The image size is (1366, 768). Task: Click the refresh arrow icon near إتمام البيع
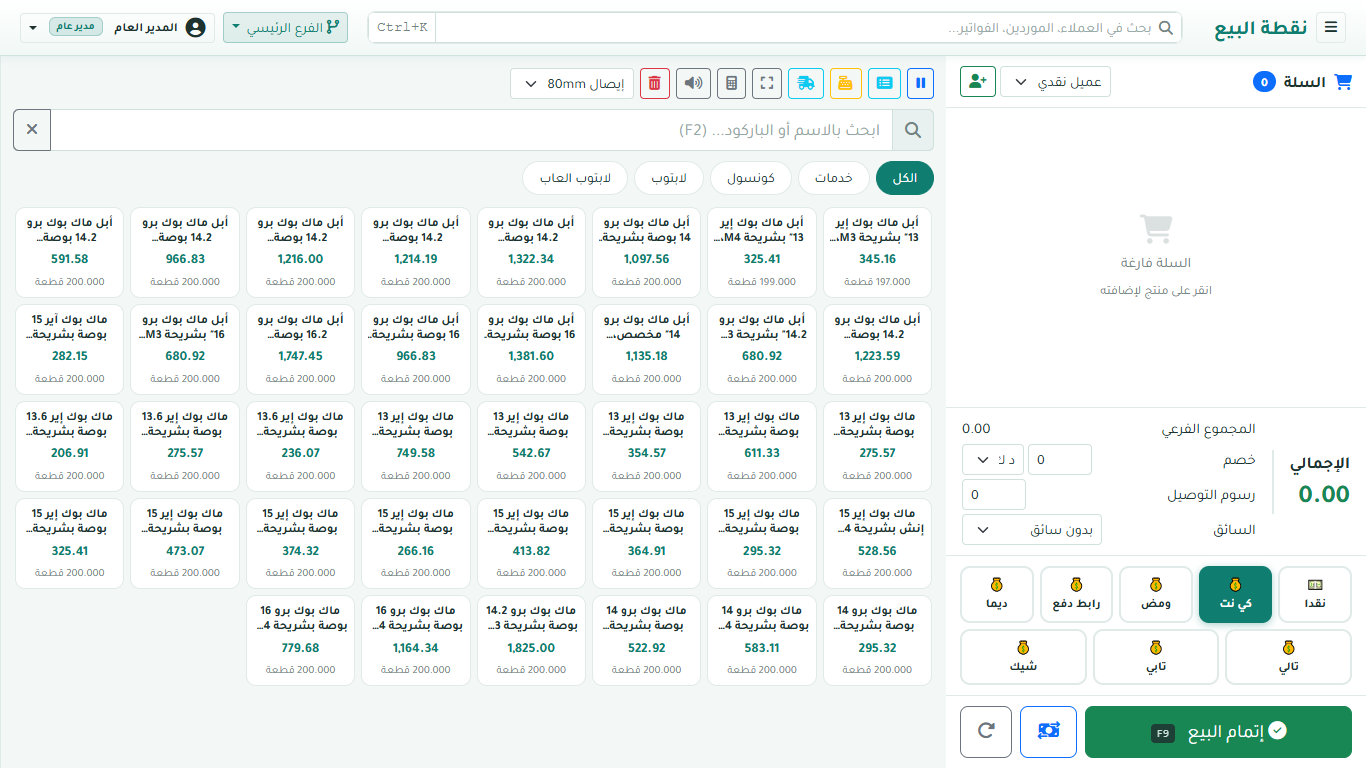986,731
